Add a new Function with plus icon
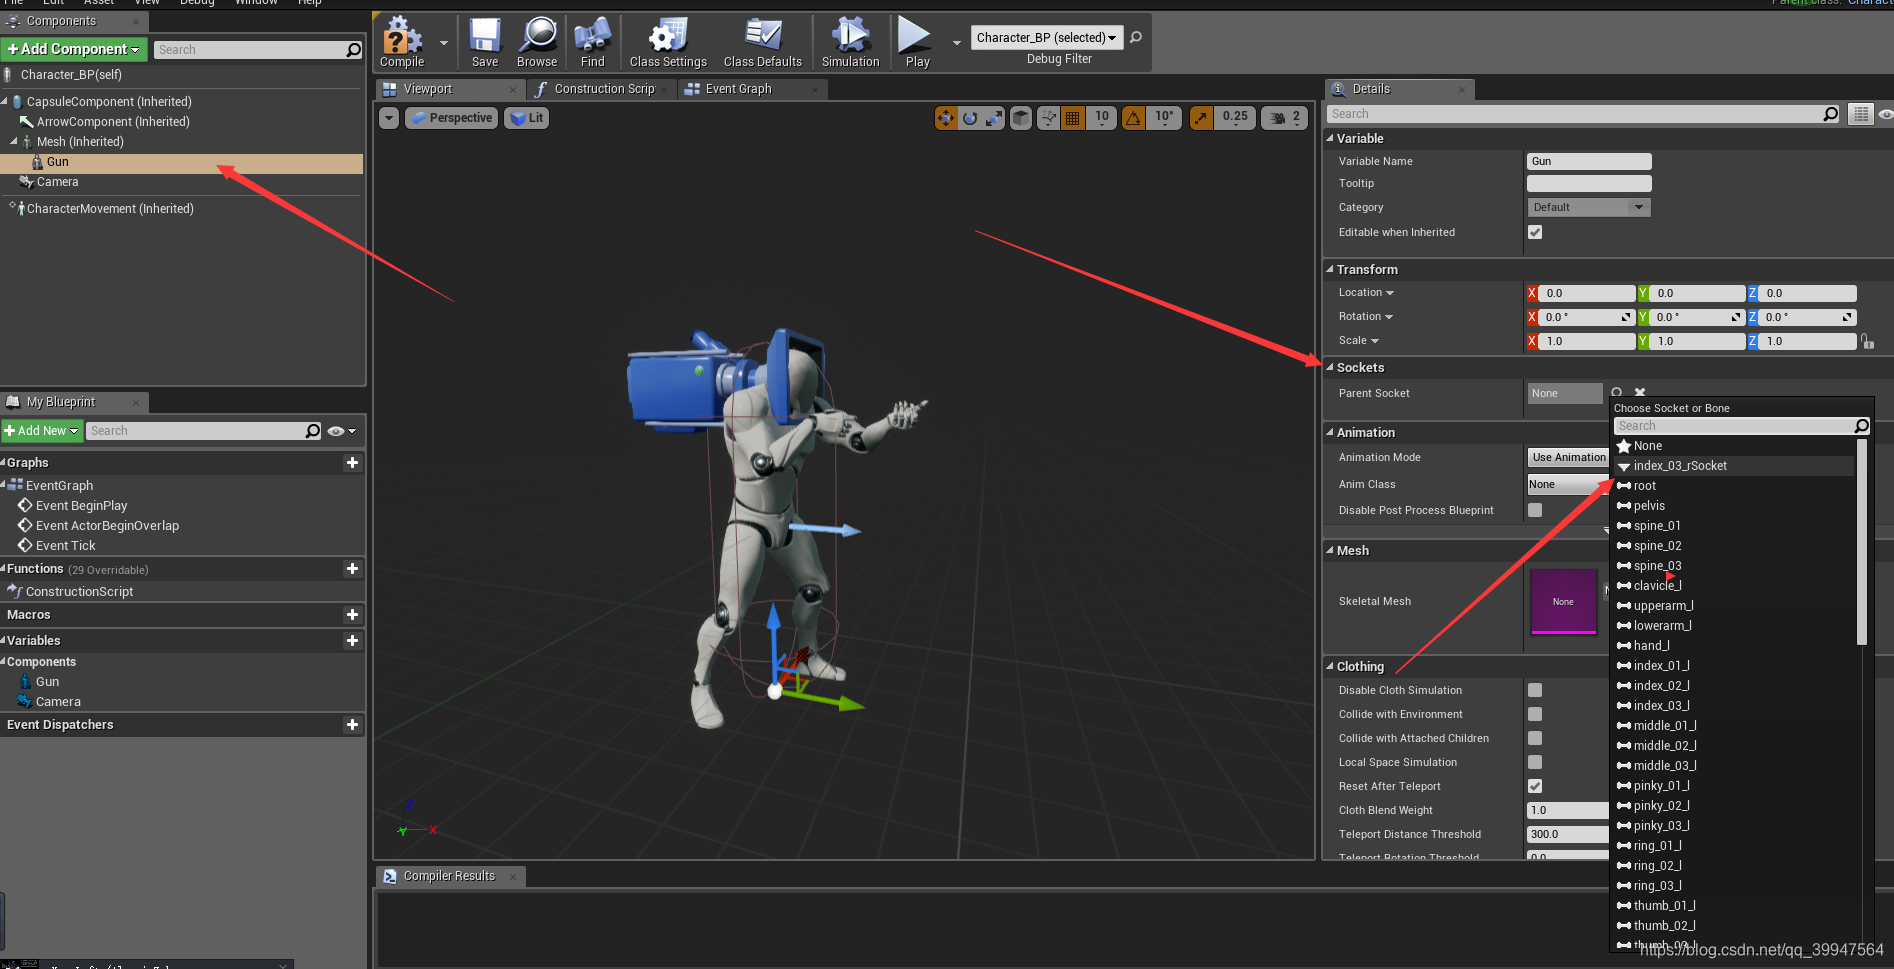1894x969 pixels. pyautogui.click(x=352, y=568)
